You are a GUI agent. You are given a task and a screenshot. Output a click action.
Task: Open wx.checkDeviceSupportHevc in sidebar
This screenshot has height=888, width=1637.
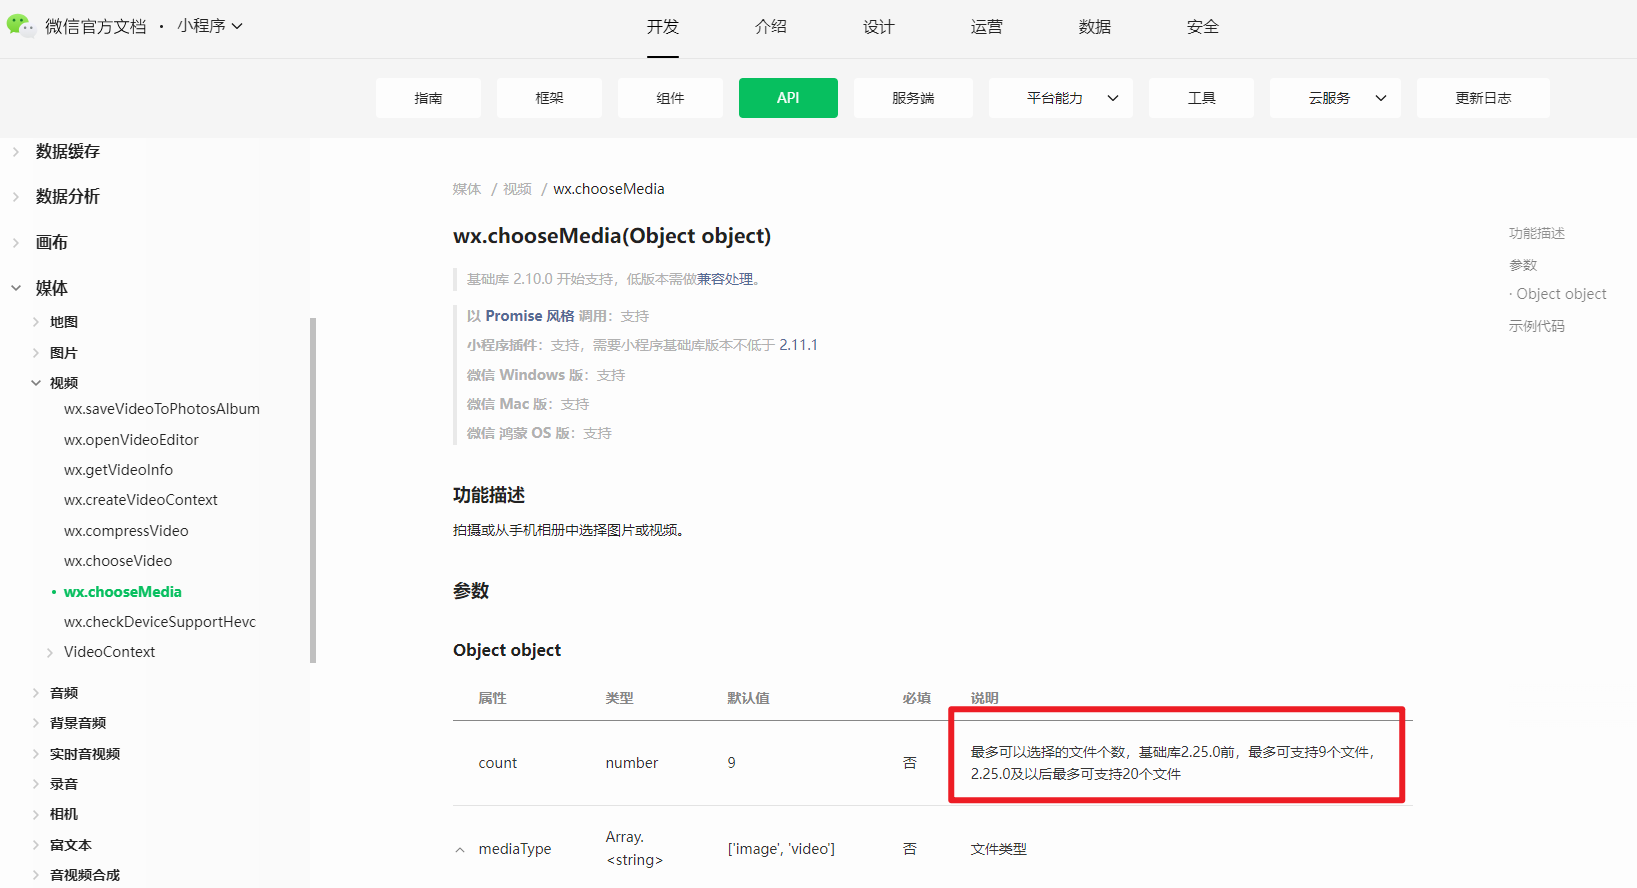[160, 622]
